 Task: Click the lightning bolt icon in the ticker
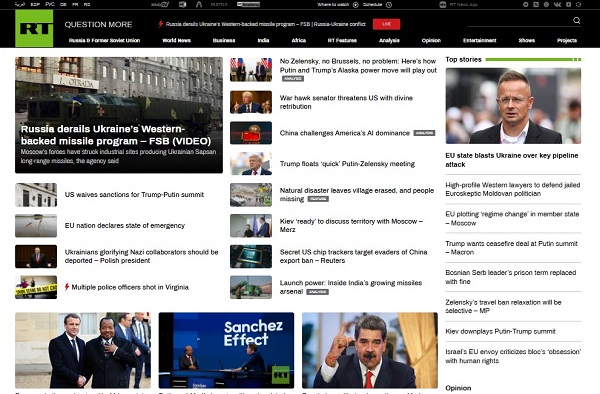(161, 24)
